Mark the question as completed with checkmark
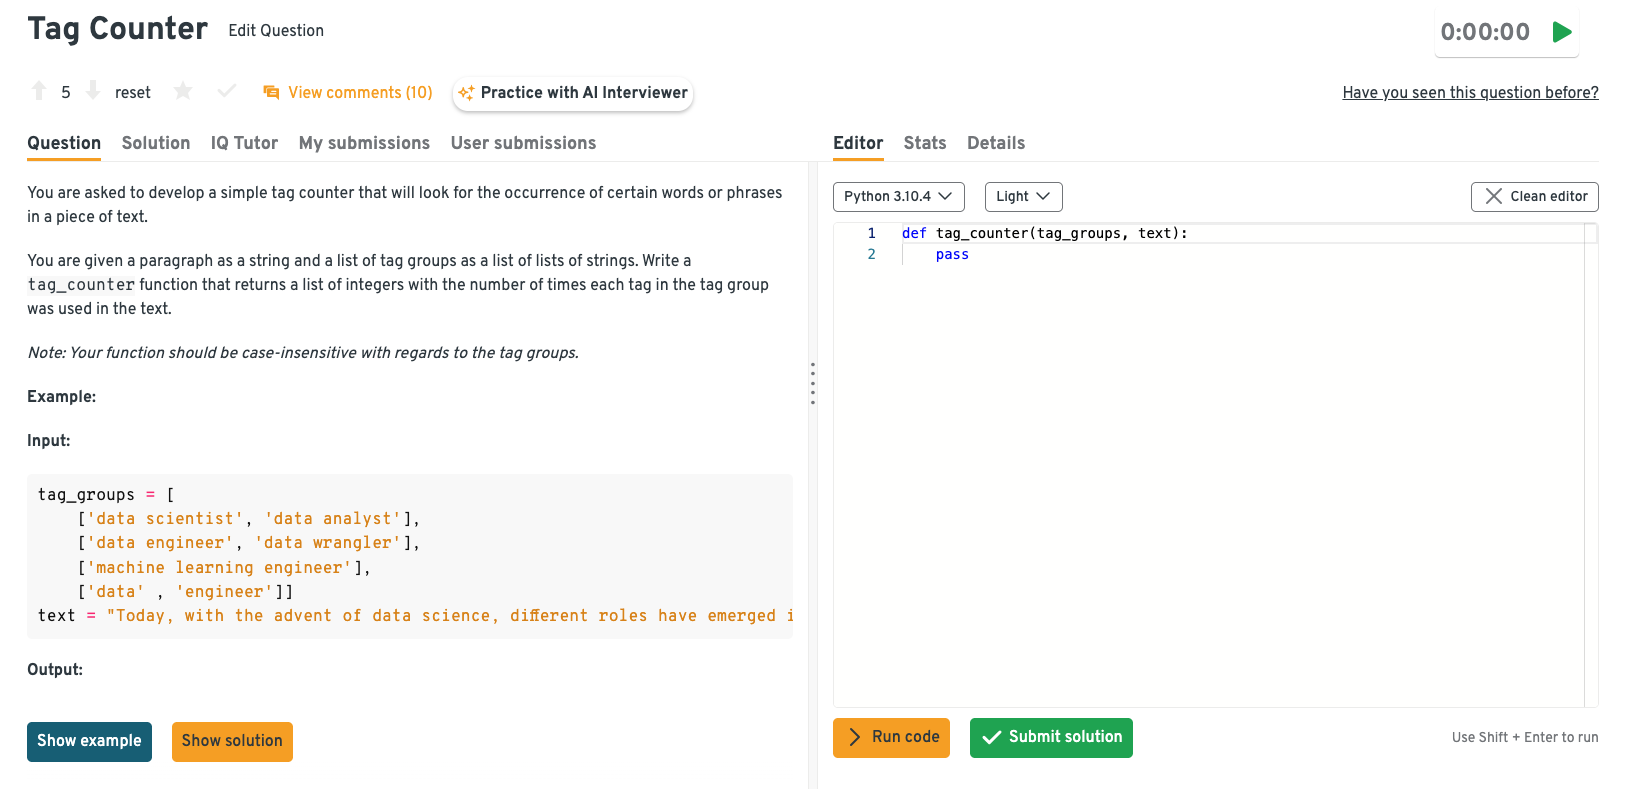The height and width of the screenshot is (789, 1629). pyautogui.click(x=227, y=92)
